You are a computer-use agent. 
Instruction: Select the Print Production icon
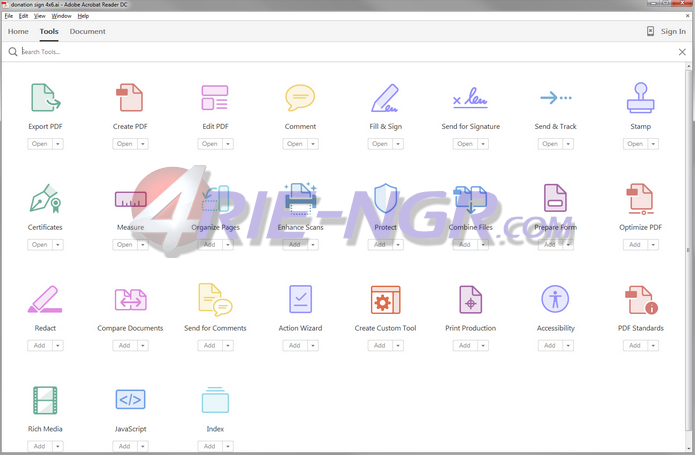pos(470,299)
